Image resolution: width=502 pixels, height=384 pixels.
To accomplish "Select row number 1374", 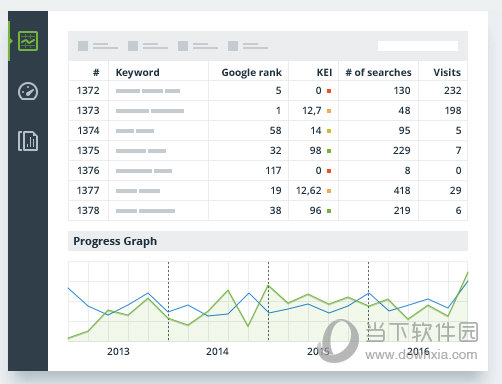I will (x=88, y=130).
